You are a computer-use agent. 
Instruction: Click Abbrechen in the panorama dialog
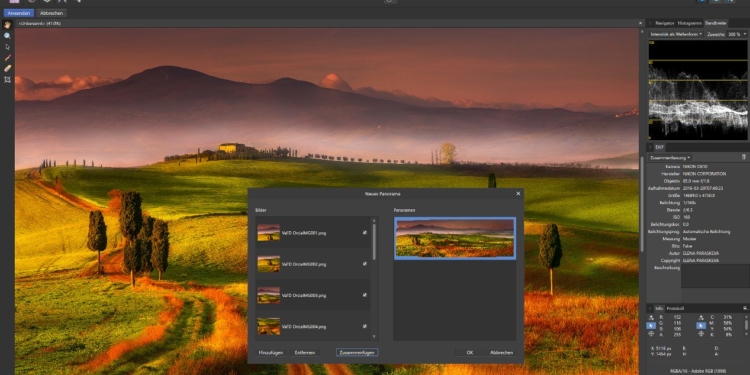tap(501, 353)
